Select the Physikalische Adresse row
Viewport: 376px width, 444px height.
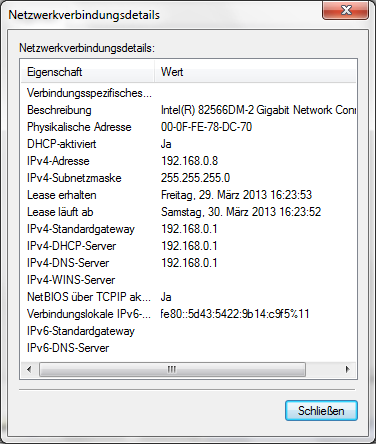pos(189,127)
